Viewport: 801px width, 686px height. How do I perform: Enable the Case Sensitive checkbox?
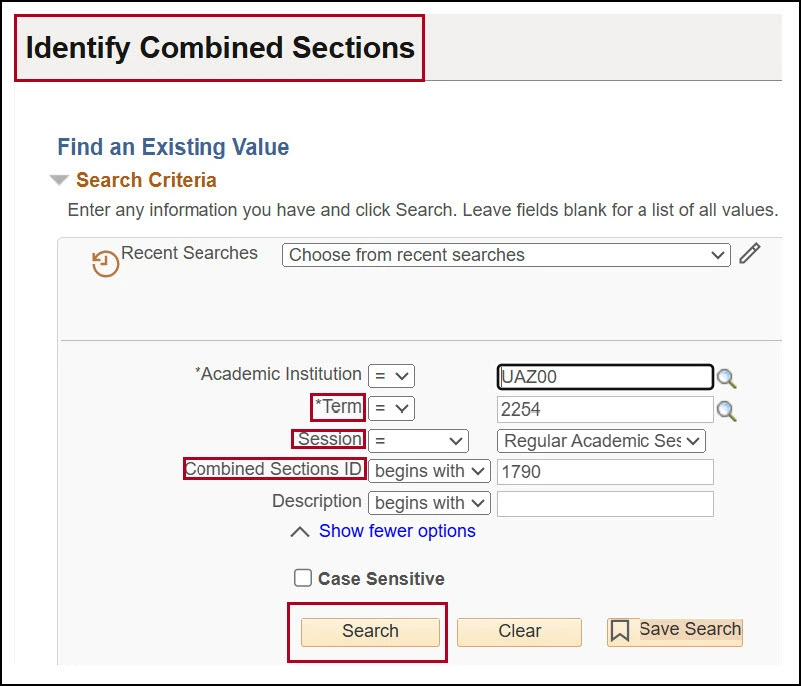[303, 578]
